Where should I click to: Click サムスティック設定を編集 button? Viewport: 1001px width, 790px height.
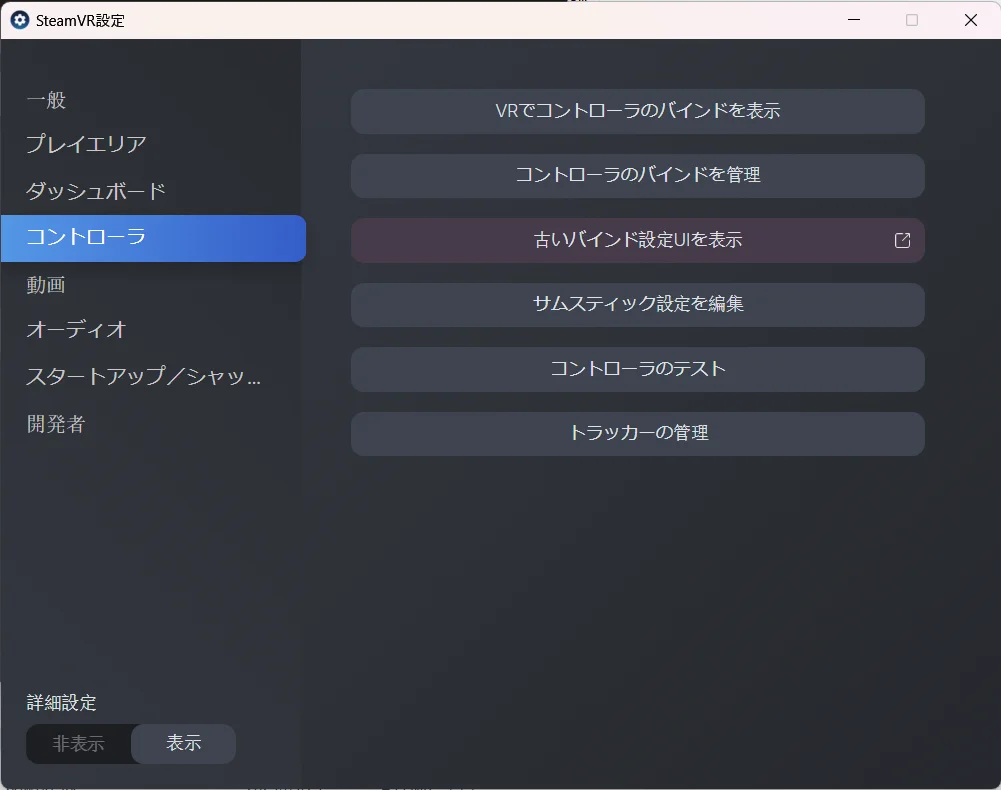(637, 304)
